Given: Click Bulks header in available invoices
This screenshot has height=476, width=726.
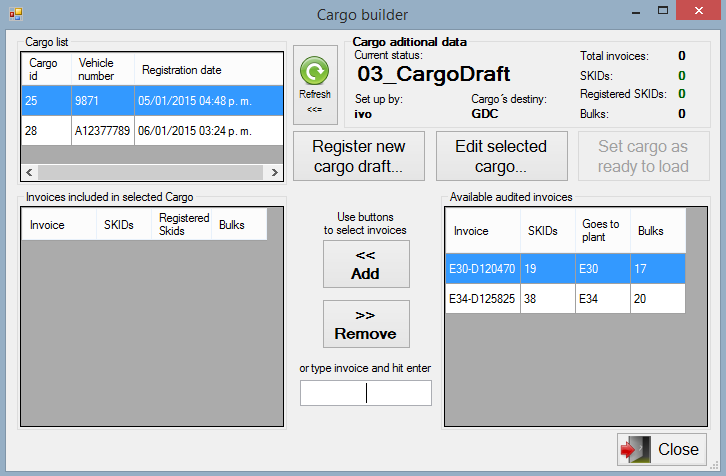Looking at the screenshot, I should 656,231.
